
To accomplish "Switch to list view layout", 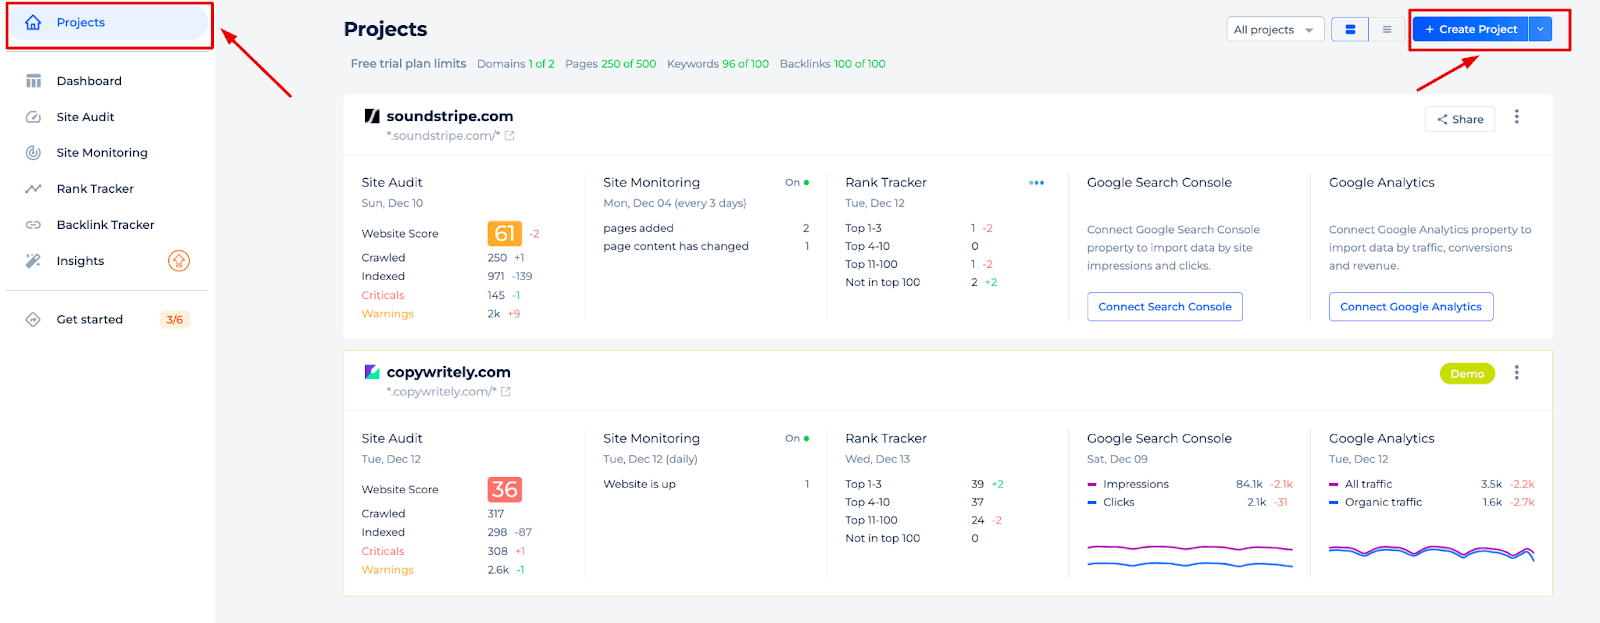I will coord(1386,30).
